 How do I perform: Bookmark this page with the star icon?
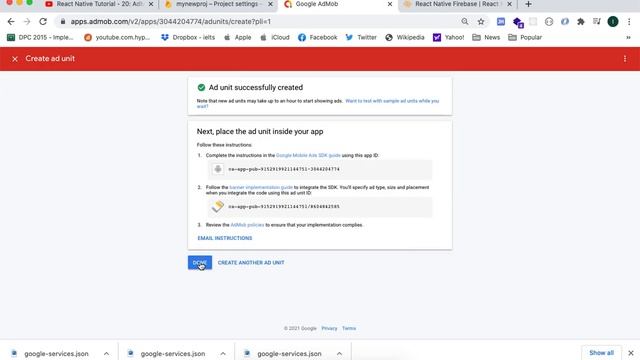[481, 22]
